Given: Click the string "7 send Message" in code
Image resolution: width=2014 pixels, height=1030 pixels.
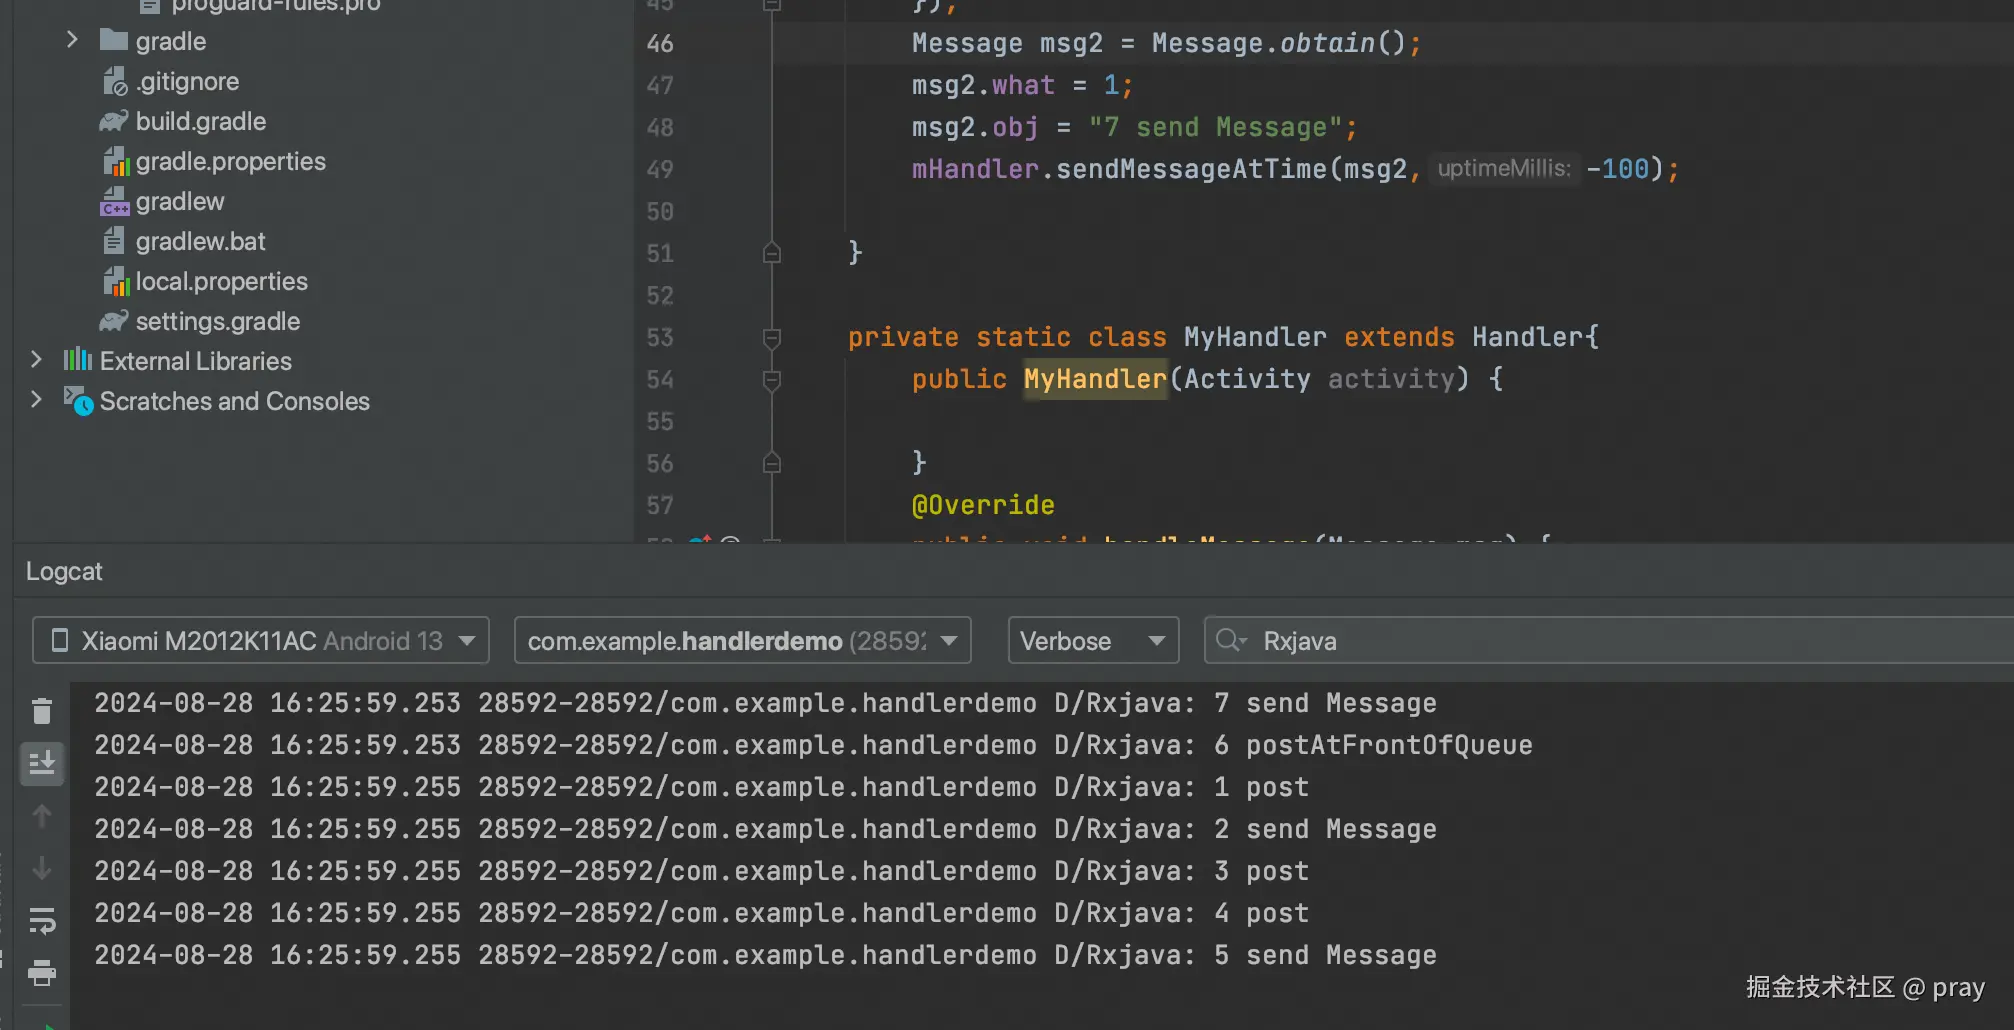Looking at the screenshot, I should click(x=1215, y=127).
